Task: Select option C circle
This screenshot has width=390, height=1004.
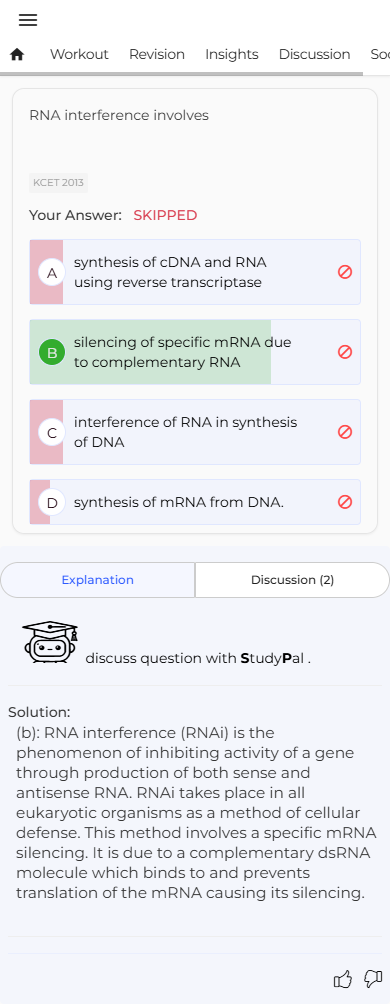Action: (53, 433)
